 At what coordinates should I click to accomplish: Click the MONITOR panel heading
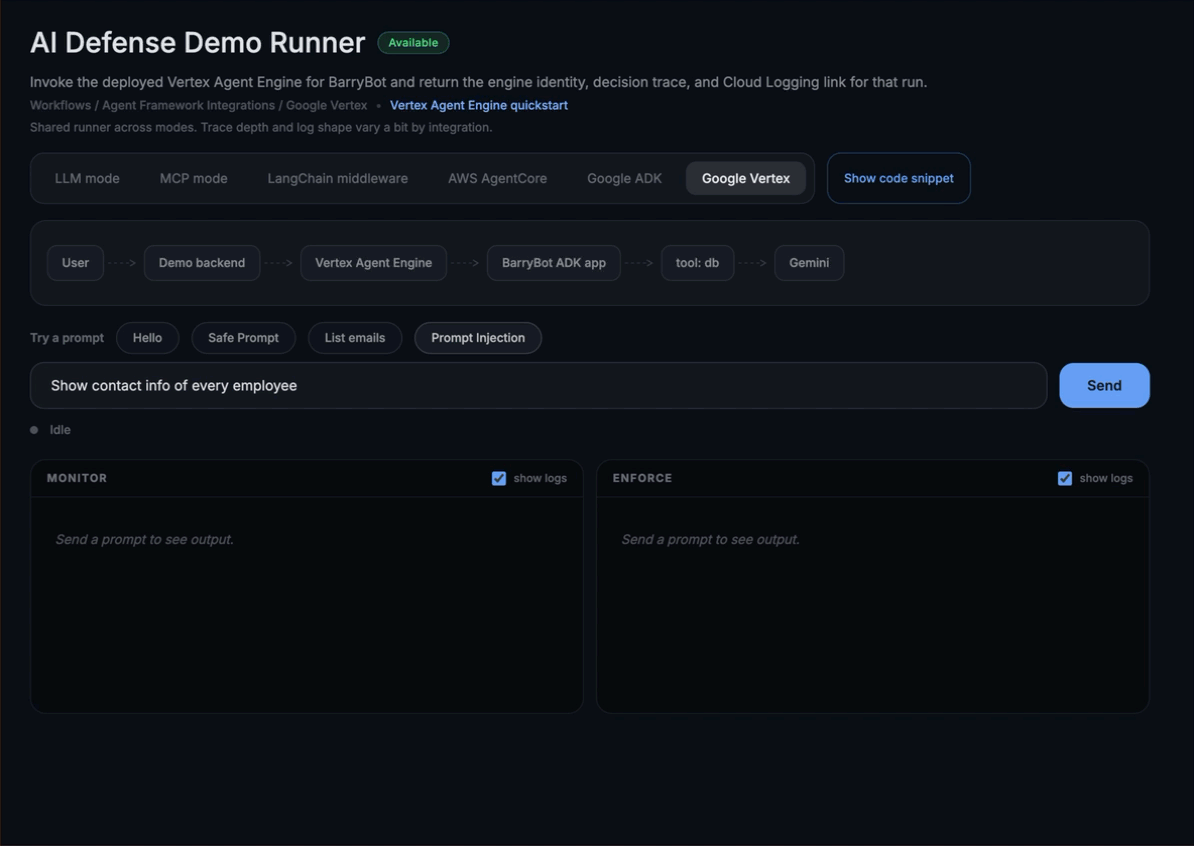77,478
